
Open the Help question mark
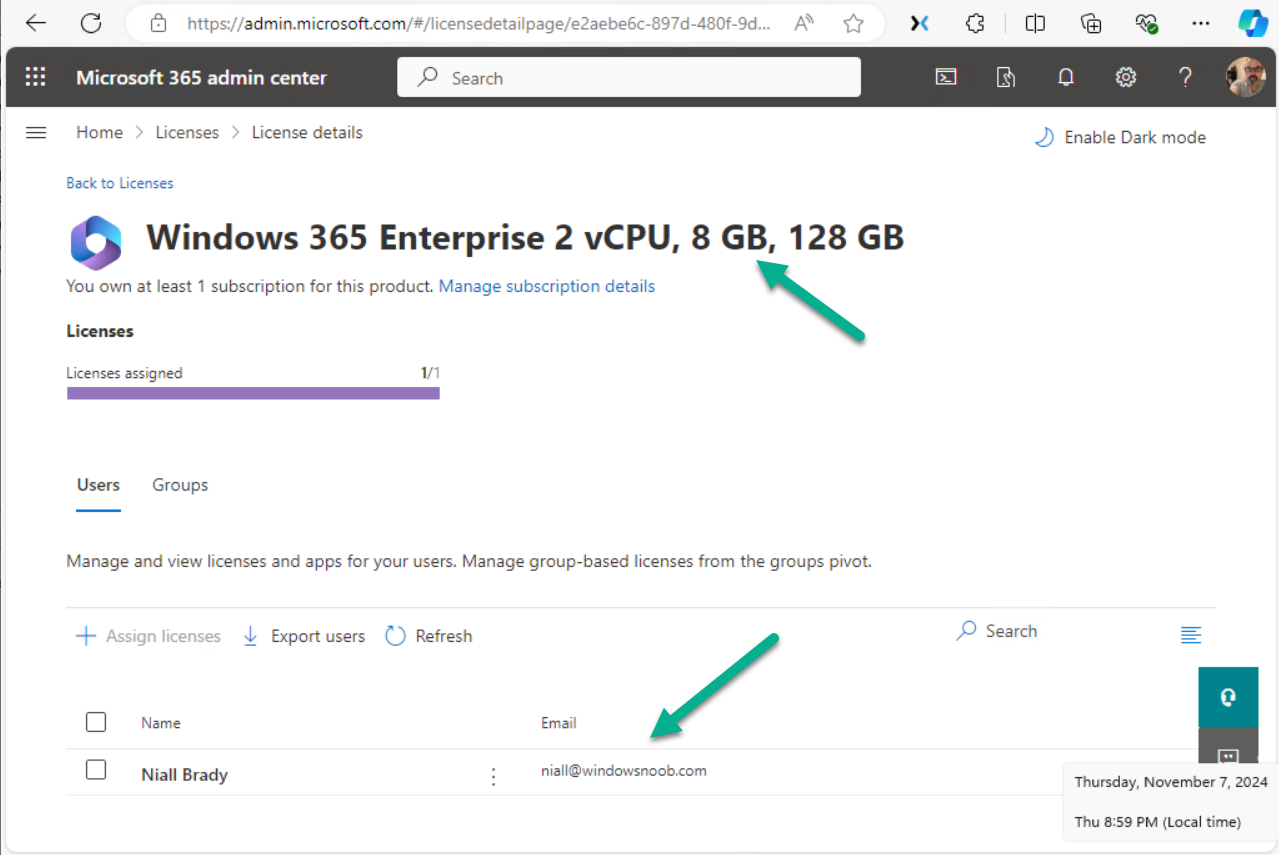(1185, 77)
